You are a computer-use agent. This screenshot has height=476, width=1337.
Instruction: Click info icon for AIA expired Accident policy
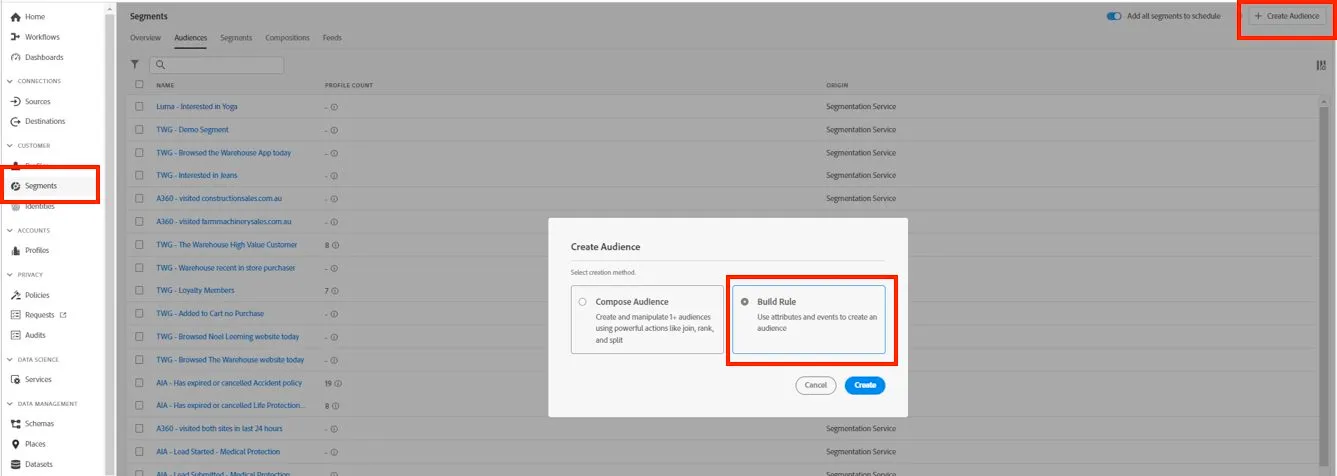click(x=339, y=383)
